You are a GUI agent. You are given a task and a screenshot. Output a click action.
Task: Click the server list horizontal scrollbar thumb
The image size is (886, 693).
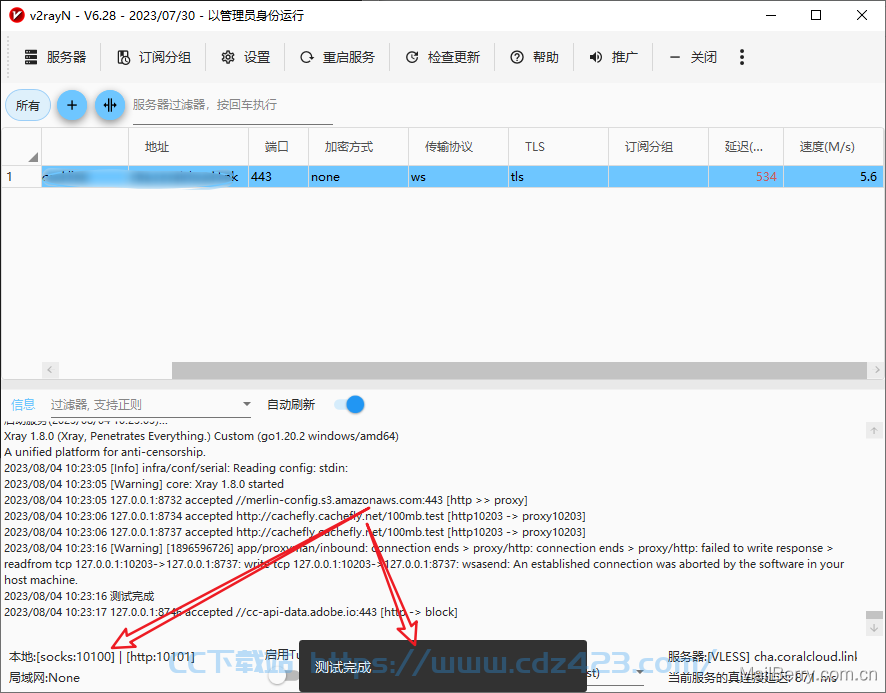click(519, 370)
